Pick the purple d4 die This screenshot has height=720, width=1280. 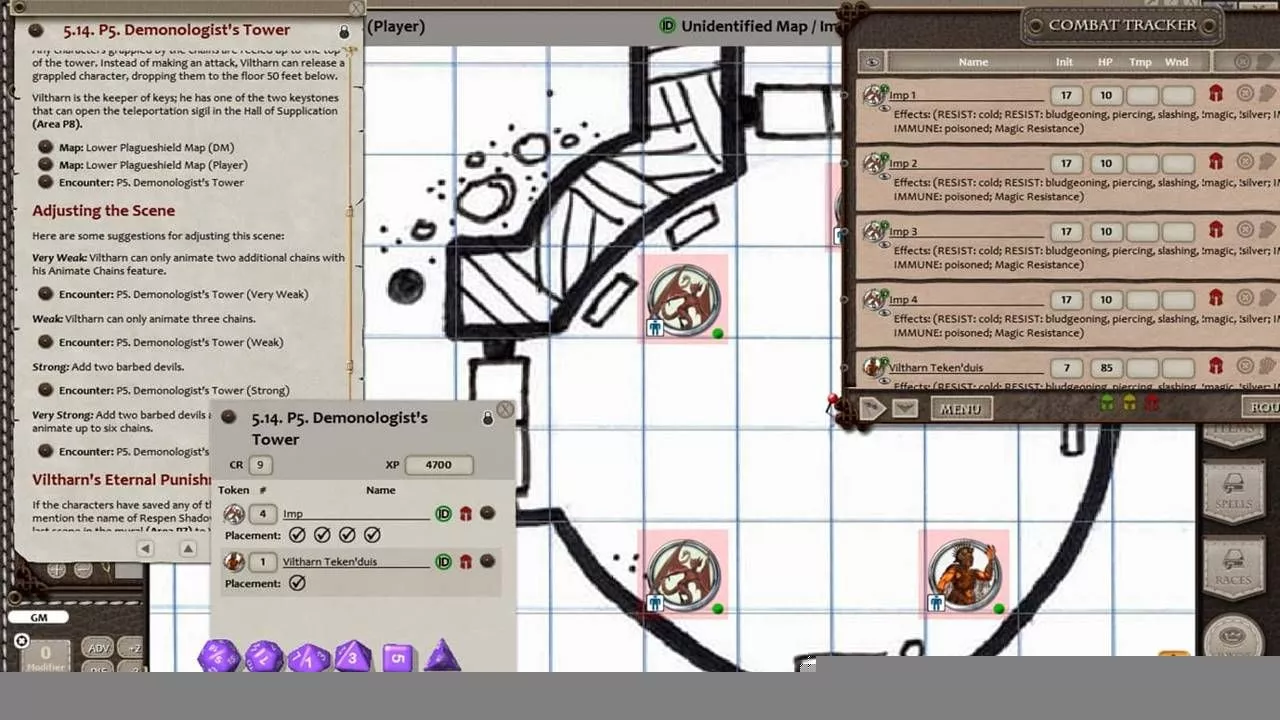click(x=442, y=657)
